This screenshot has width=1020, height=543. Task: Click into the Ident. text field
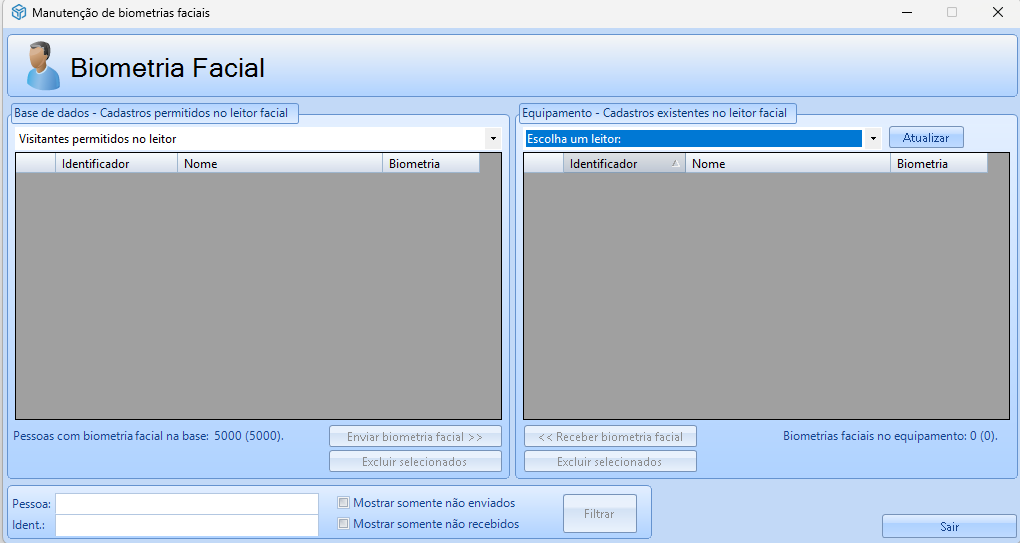pyautogui.click(x=187, y=525)
